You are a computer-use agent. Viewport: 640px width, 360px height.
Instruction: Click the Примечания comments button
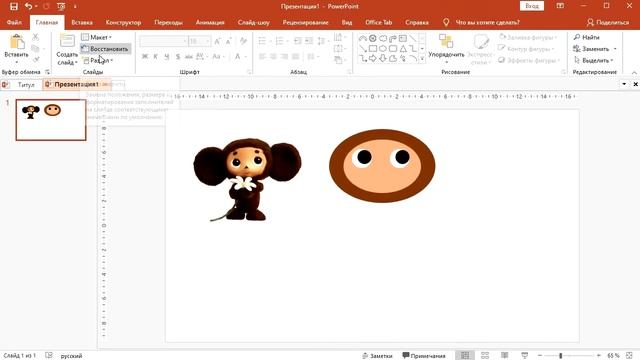point(424,356)
